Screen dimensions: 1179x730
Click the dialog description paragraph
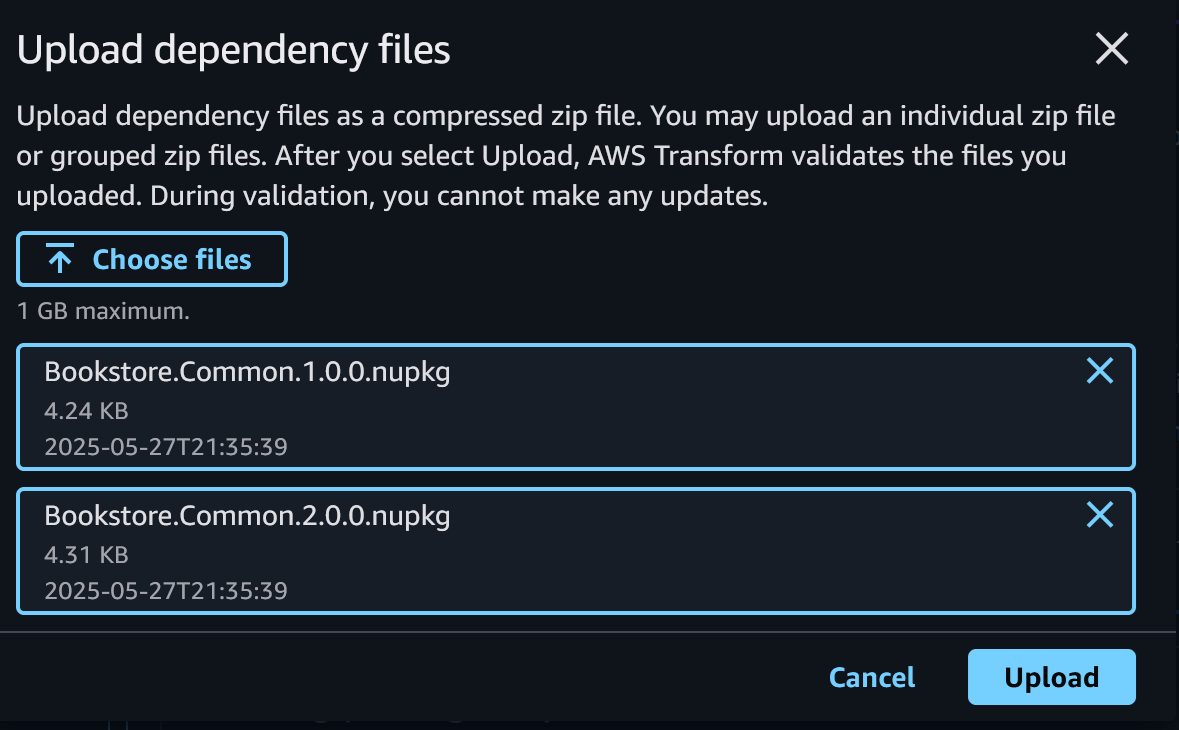point(565,155)
